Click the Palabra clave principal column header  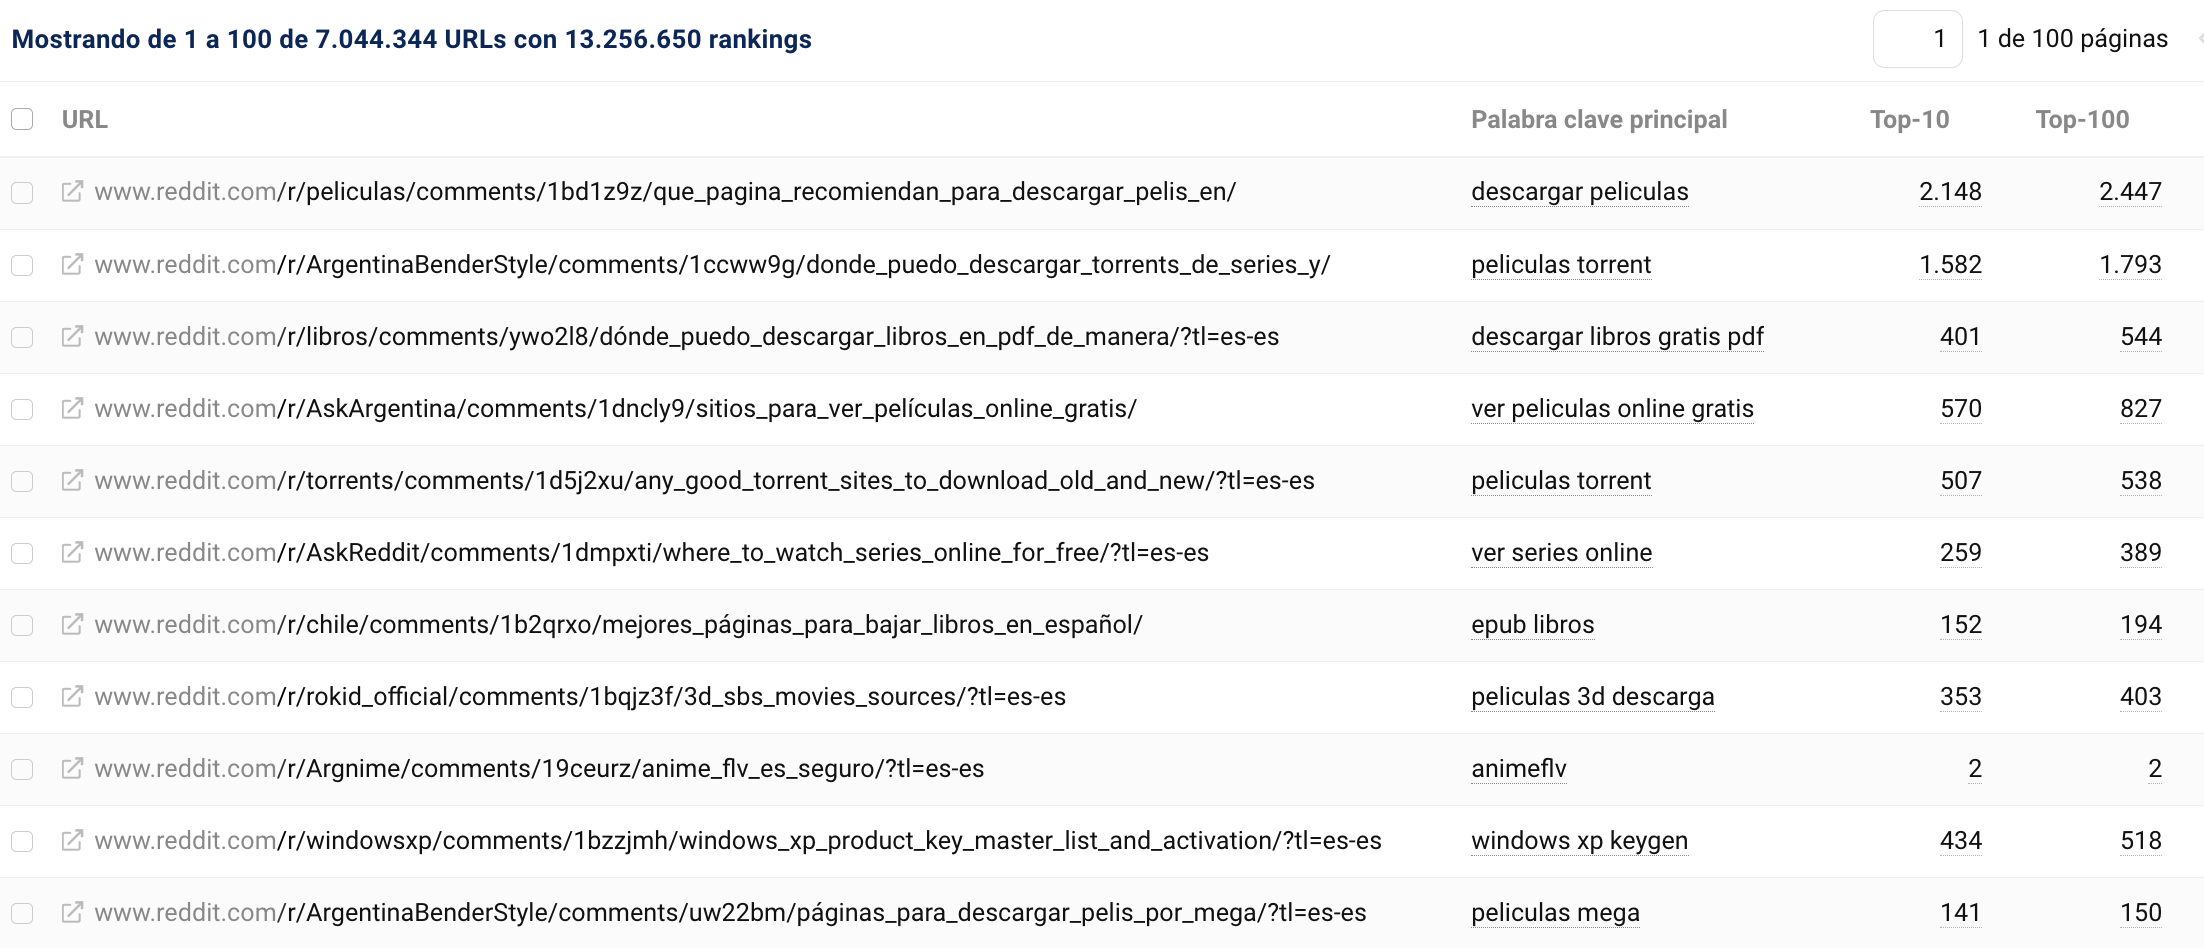(x=1598, y=120)
